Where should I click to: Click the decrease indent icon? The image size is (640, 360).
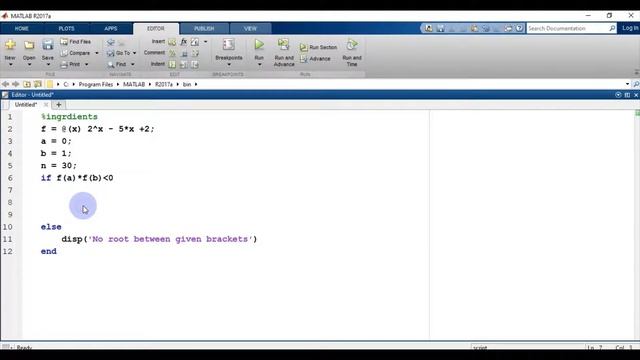coord(195,64)
